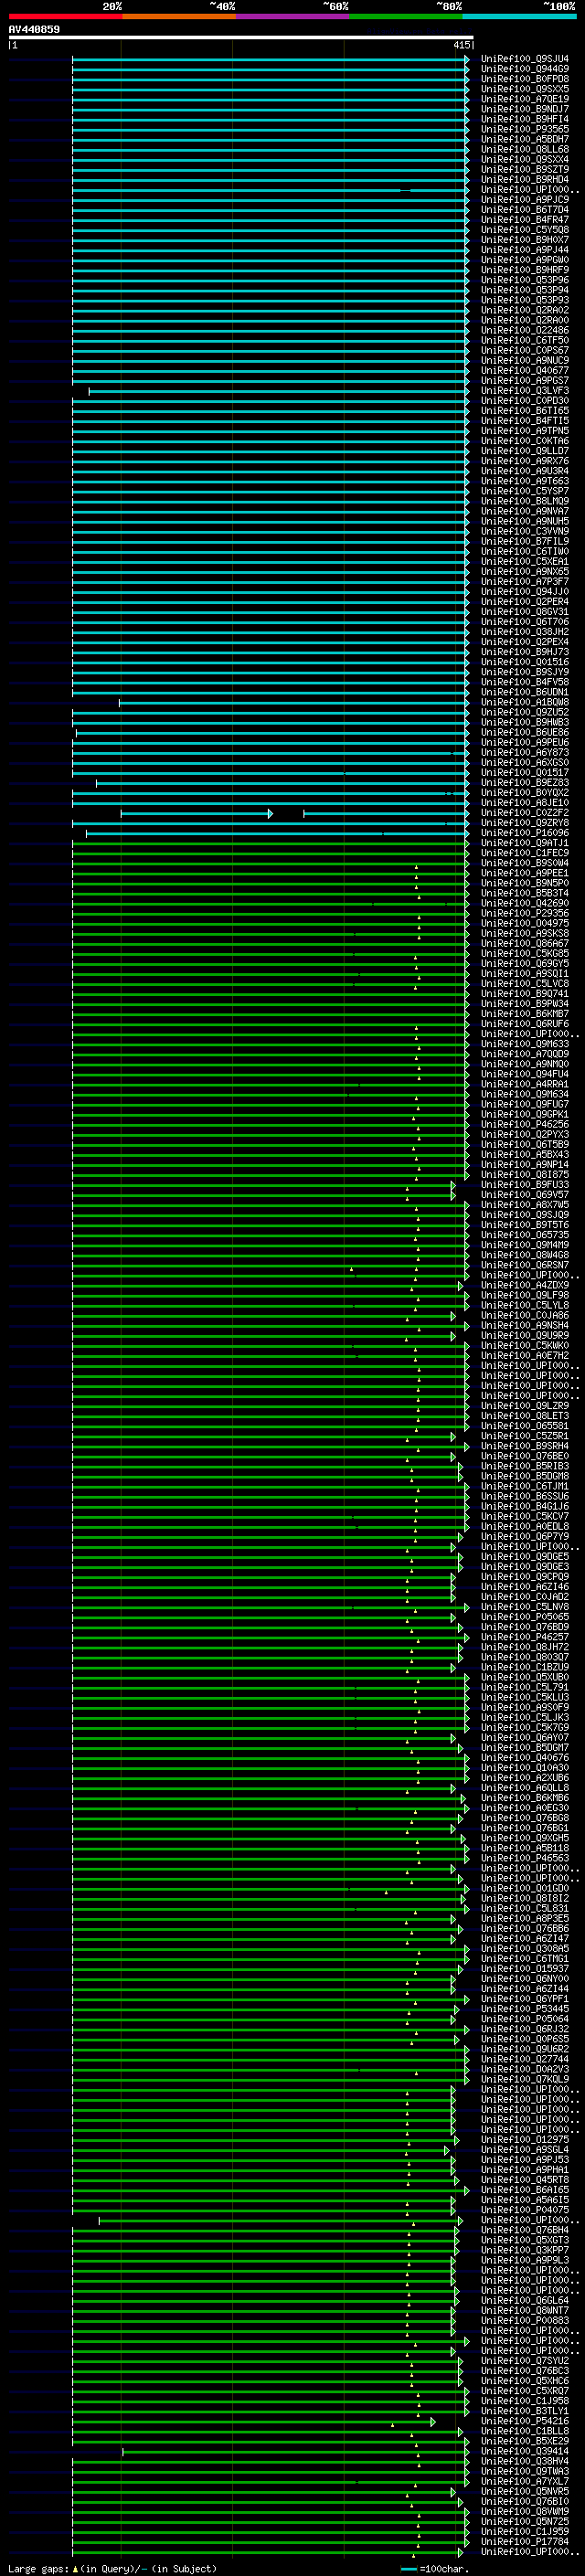Select hit label UniRef100_Q12975
The width and height of the screenshot is (585, 2576).
click(525, 2140)
